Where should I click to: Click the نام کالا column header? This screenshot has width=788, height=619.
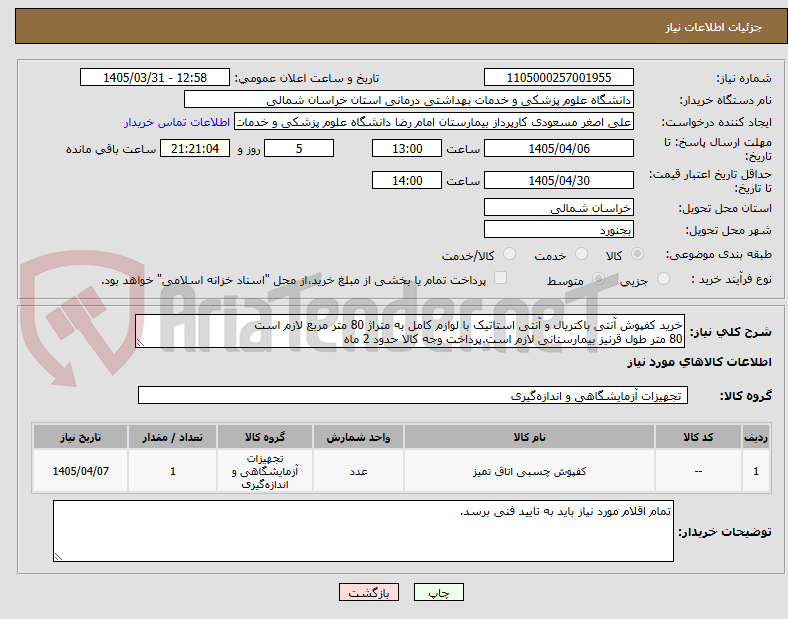coord(529,437)
